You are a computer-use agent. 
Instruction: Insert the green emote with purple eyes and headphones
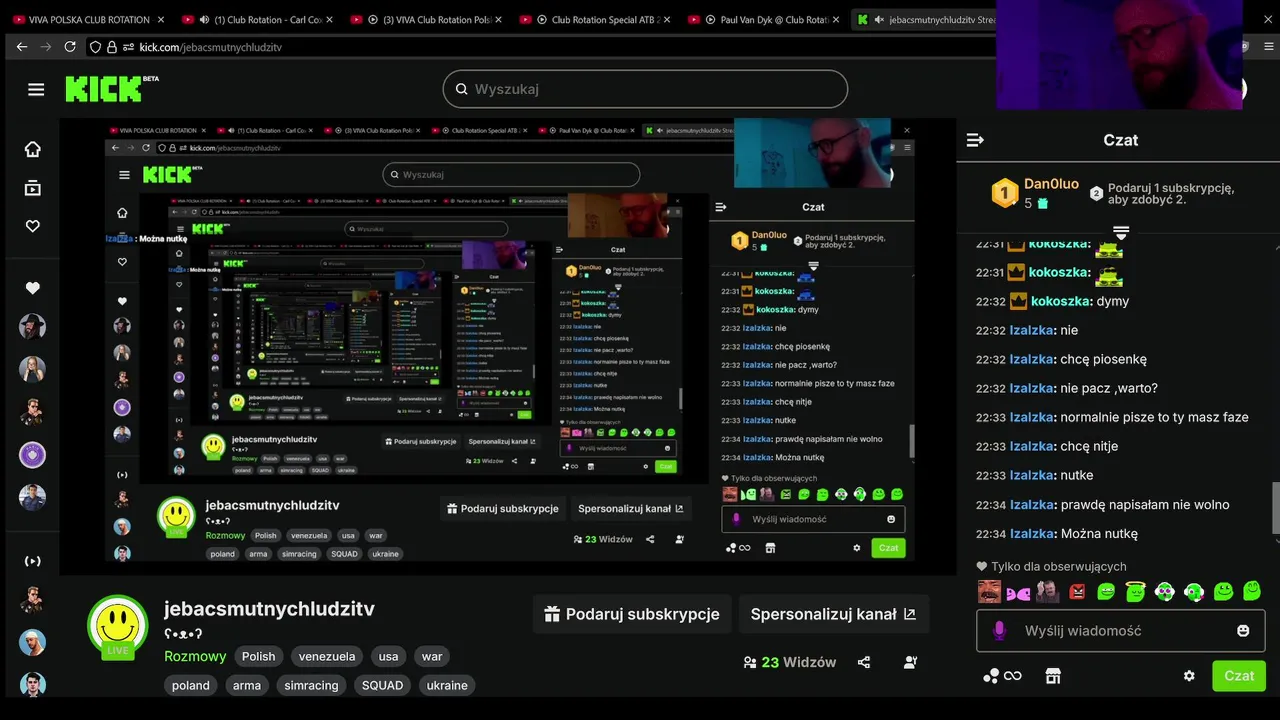pyautogui.click(x=1165, y=592)
